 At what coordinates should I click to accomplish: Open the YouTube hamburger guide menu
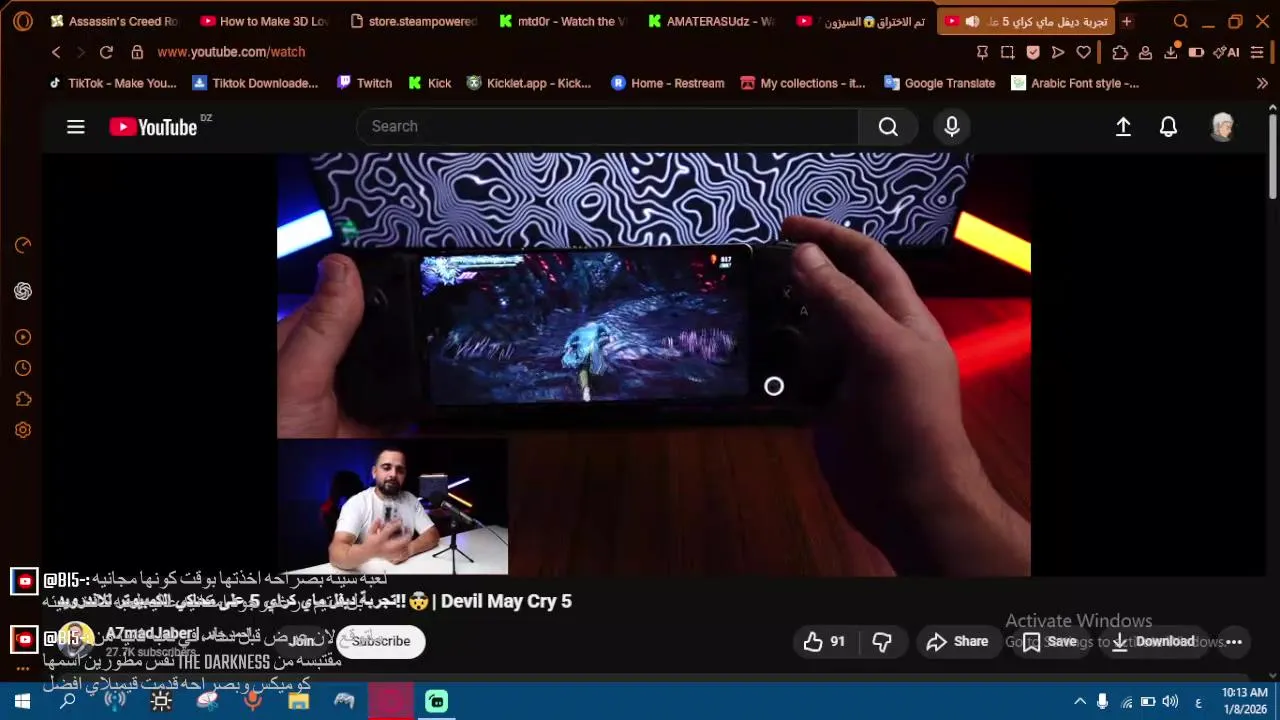76,126
